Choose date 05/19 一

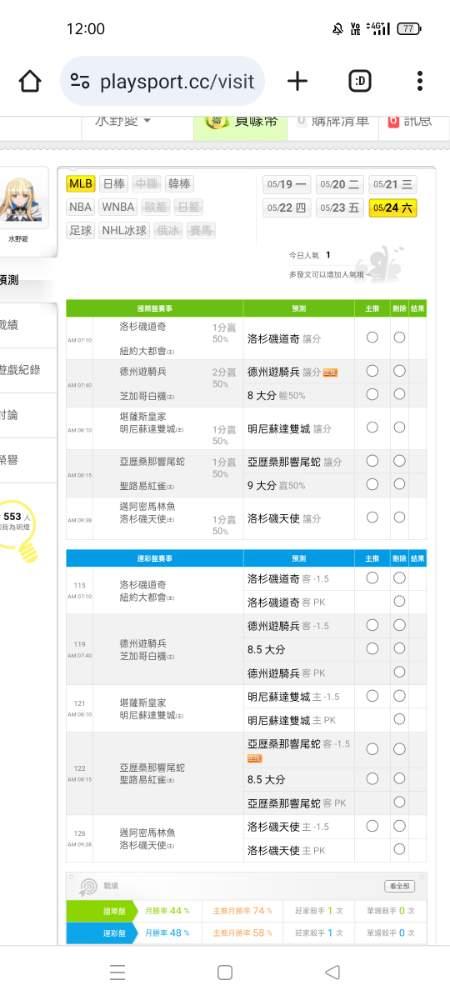click(287, 184)
